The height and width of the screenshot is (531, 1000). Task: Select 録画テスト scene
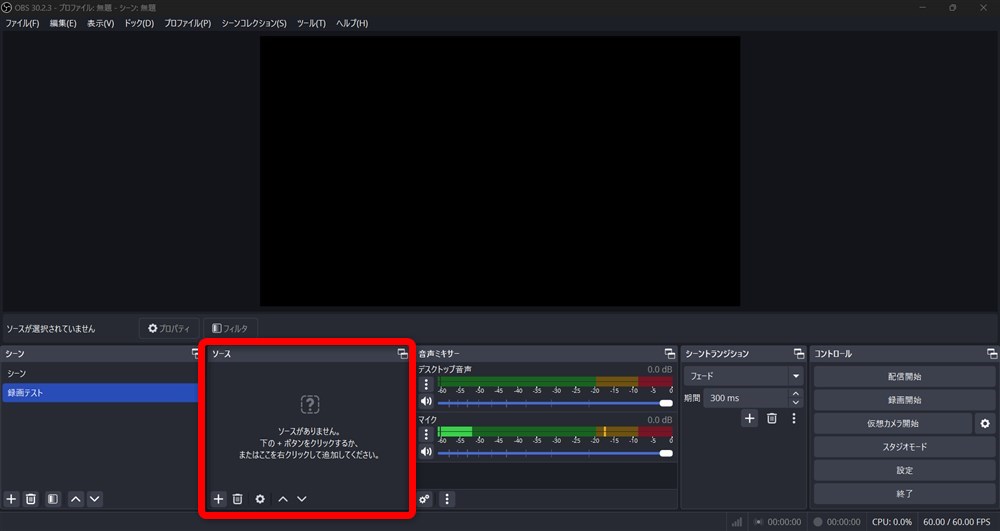point(100,393)
